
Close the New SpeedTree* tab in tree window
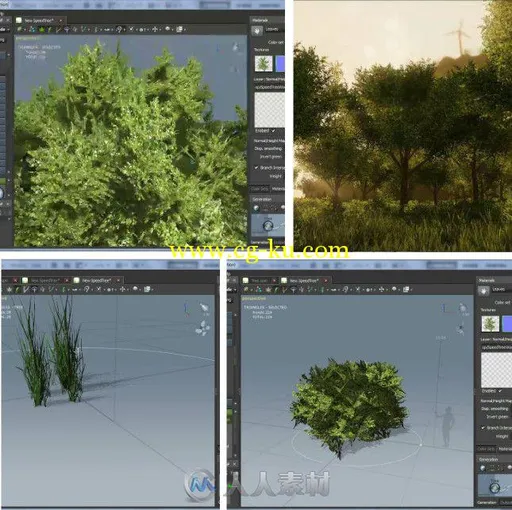click(x=60, y=21)
